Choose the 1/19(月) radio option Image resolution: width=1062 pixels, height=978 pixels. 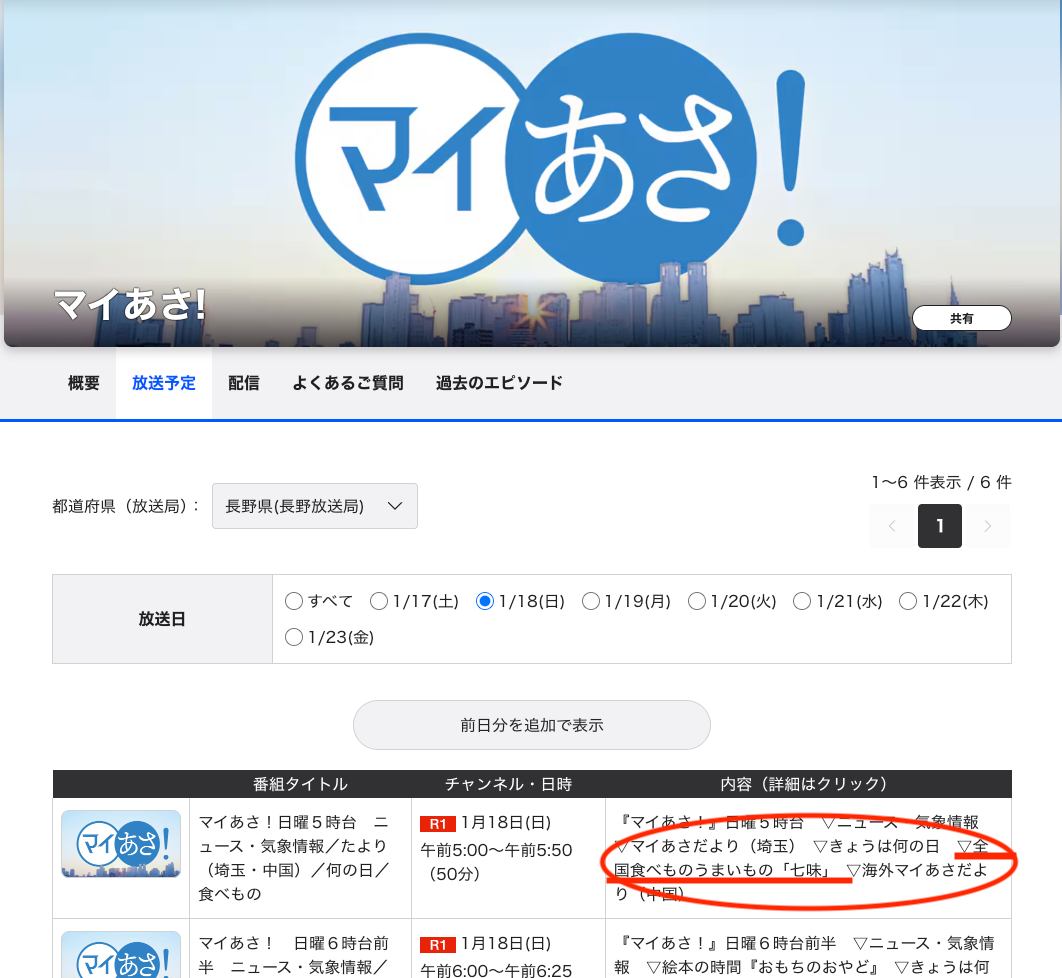(x=591, y=601)
